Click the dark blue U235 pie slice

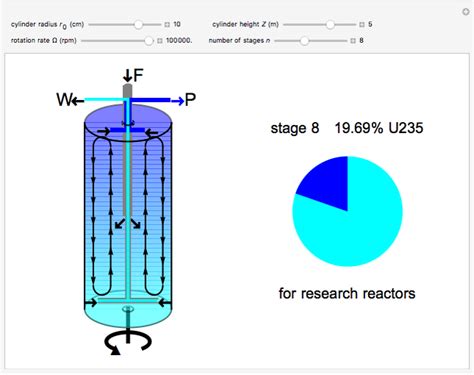(x=328, y=185)
